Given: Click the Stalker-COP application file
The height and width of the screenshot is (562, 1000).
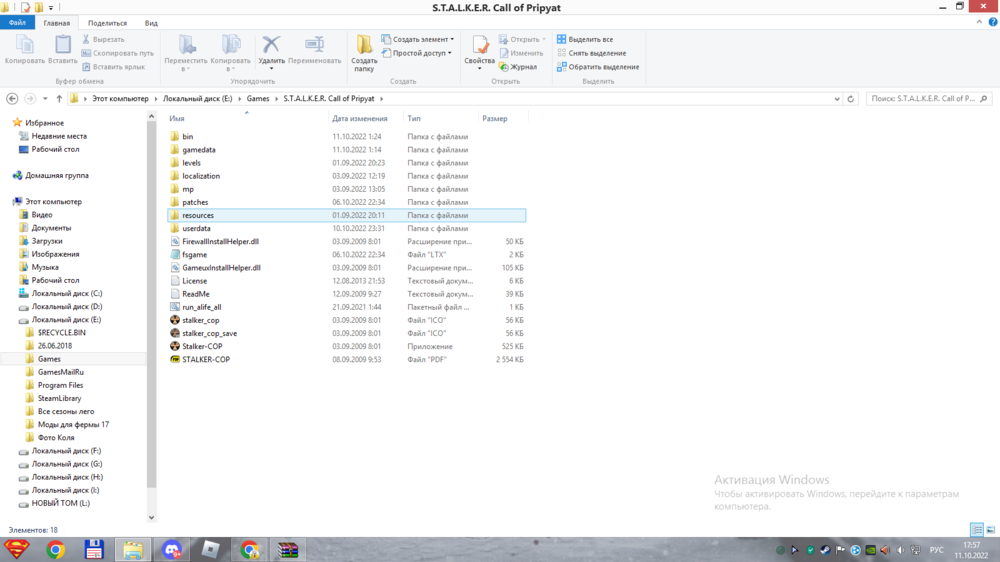Looking at the screenshot, I should pyautogui.click(x=202, y=346).
